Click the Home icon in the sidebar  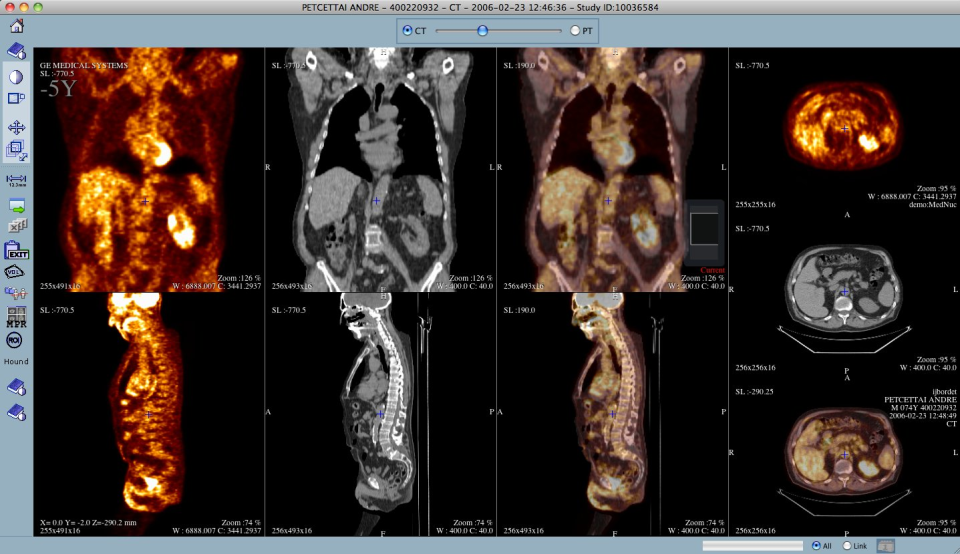(x=16, y=26)
